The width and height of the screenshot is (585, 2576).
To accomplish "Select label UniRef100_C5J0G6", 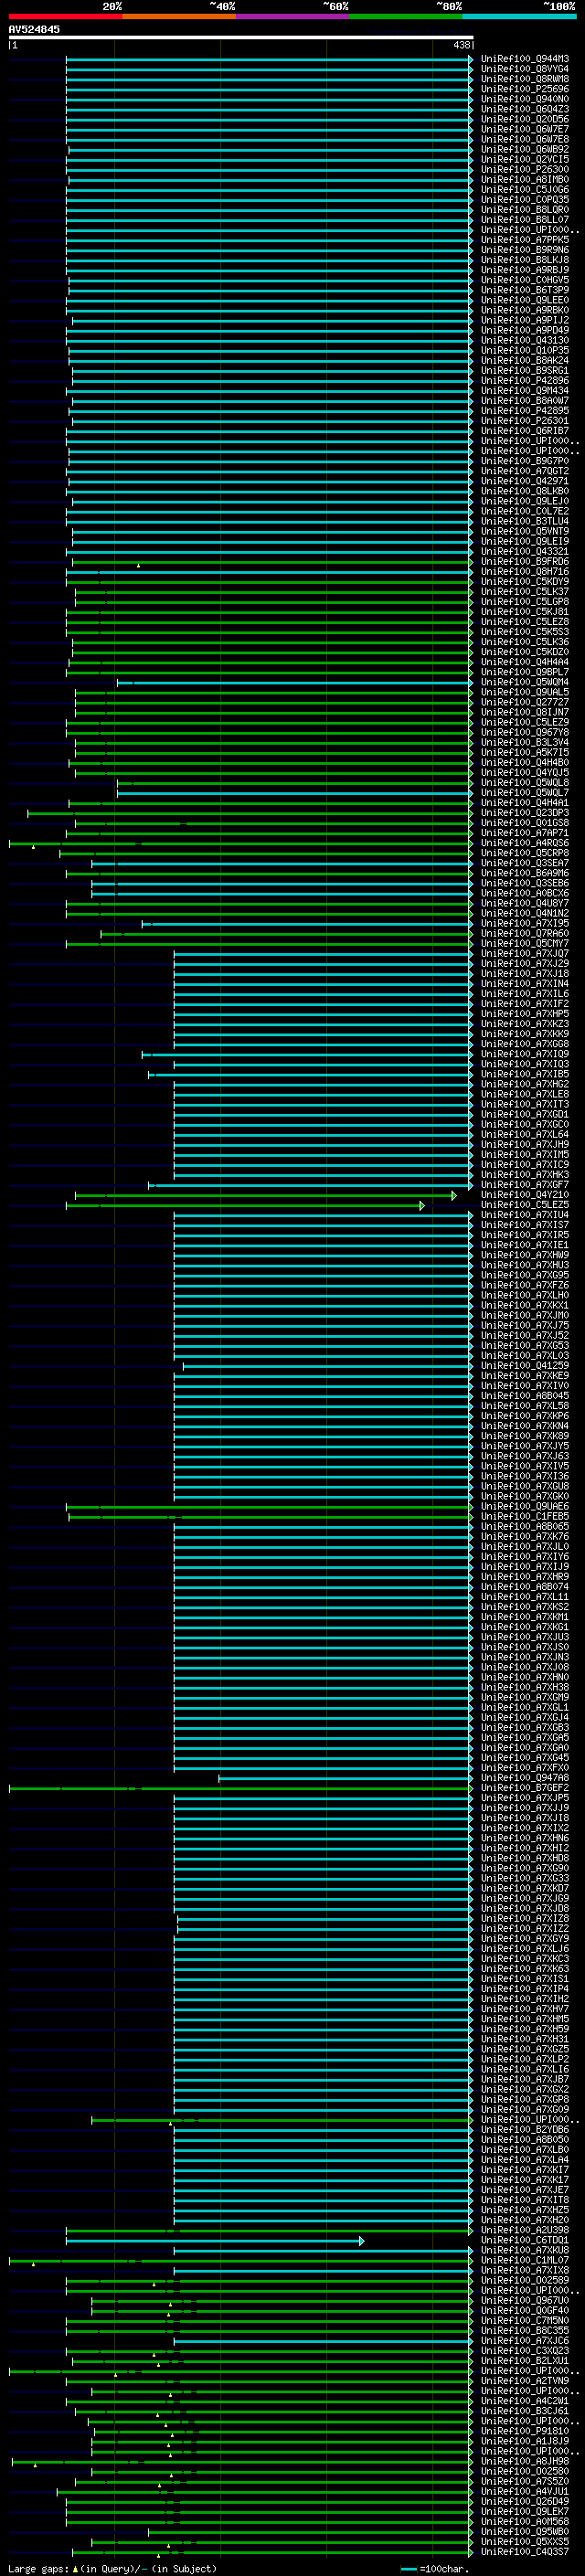I will tap(525, 189).
